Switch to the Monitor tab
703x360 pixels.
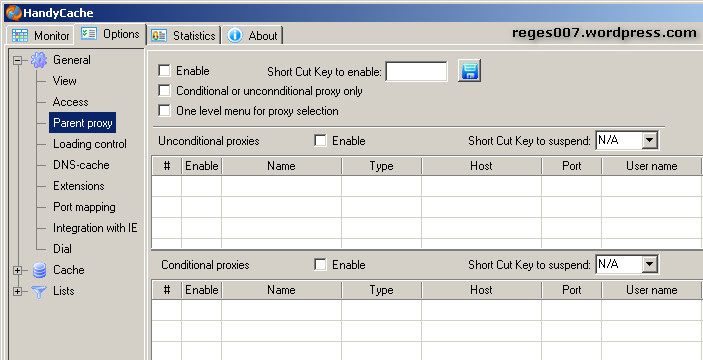coord(40,35)
